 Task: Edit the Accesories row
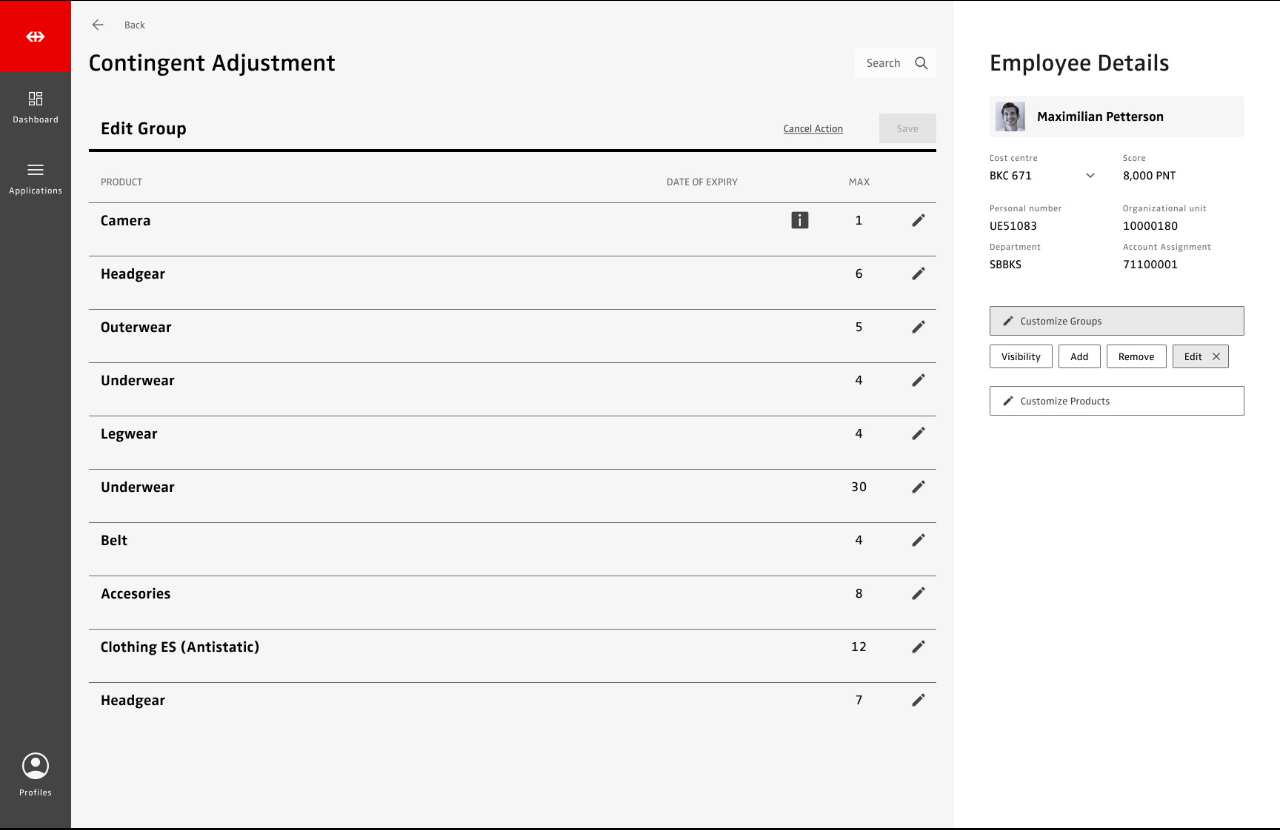point(918,593)
